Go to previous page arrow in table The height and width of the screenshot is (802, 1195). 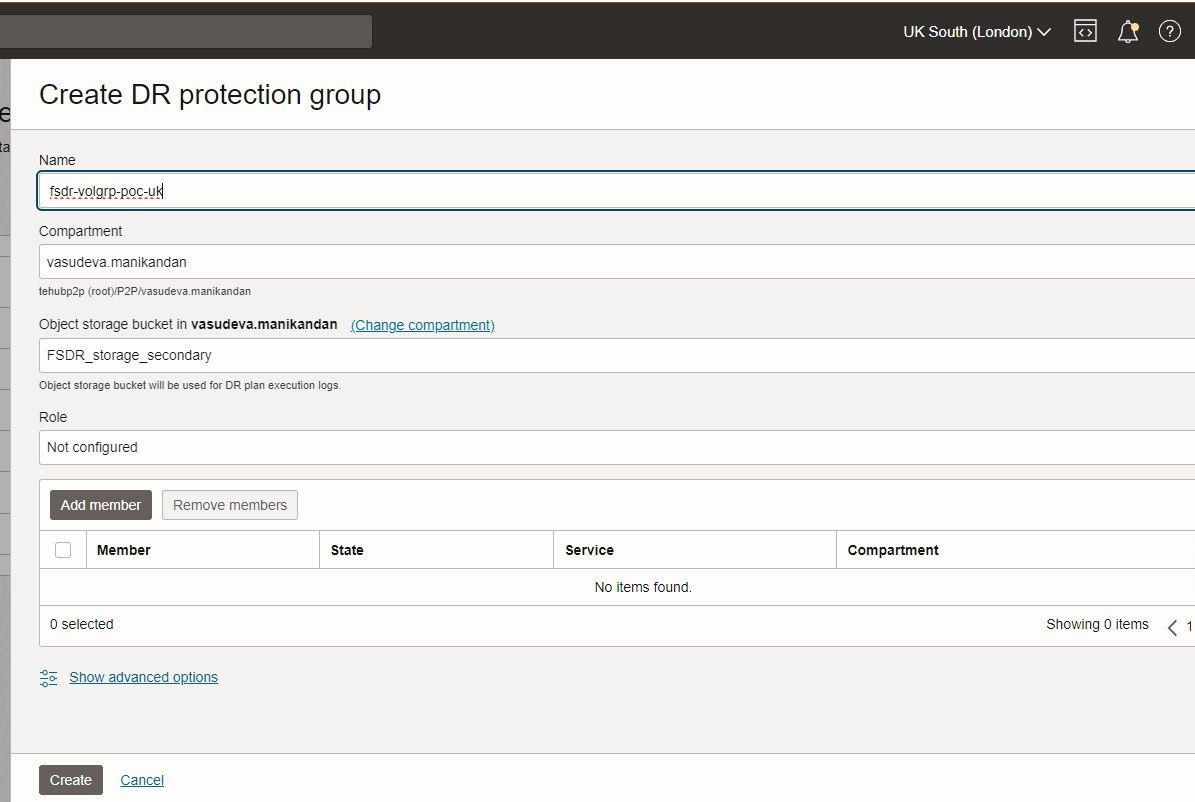(1172, 627)
